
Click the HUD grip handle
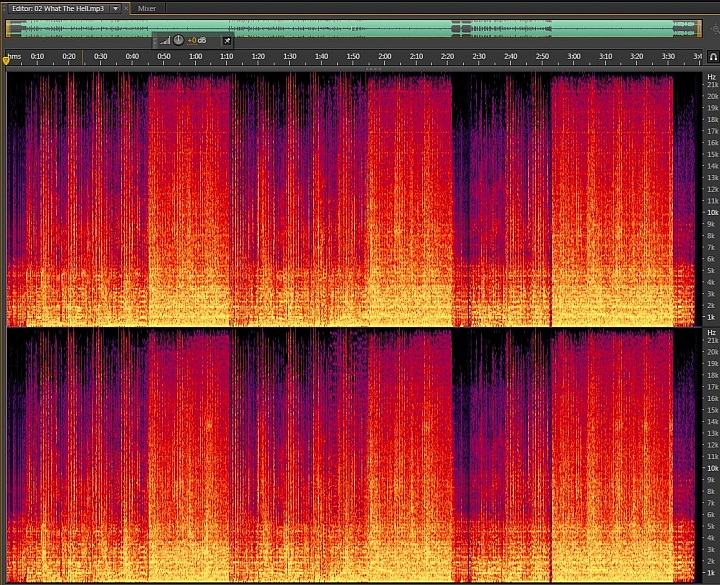point(155,41)
